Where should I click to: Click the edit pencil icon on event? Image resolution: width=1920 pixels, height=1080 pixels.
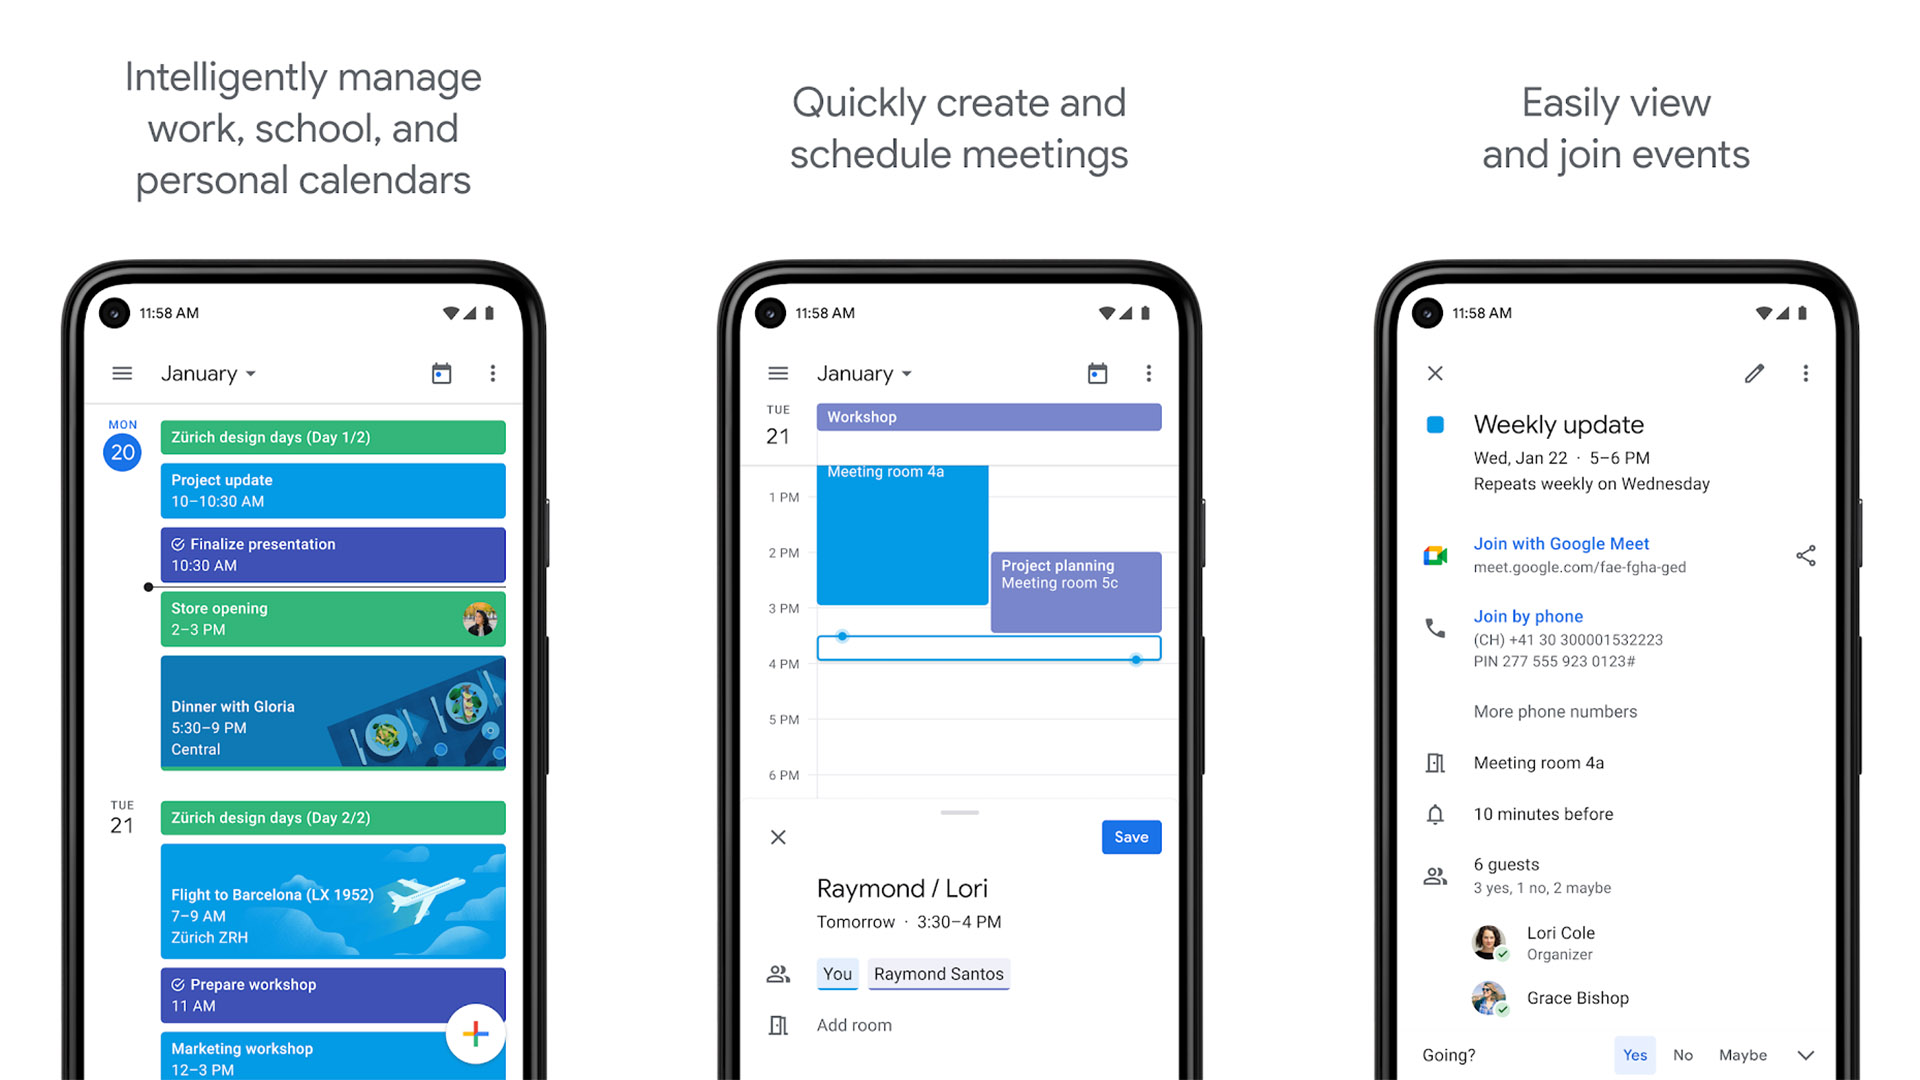(1754, 372)
